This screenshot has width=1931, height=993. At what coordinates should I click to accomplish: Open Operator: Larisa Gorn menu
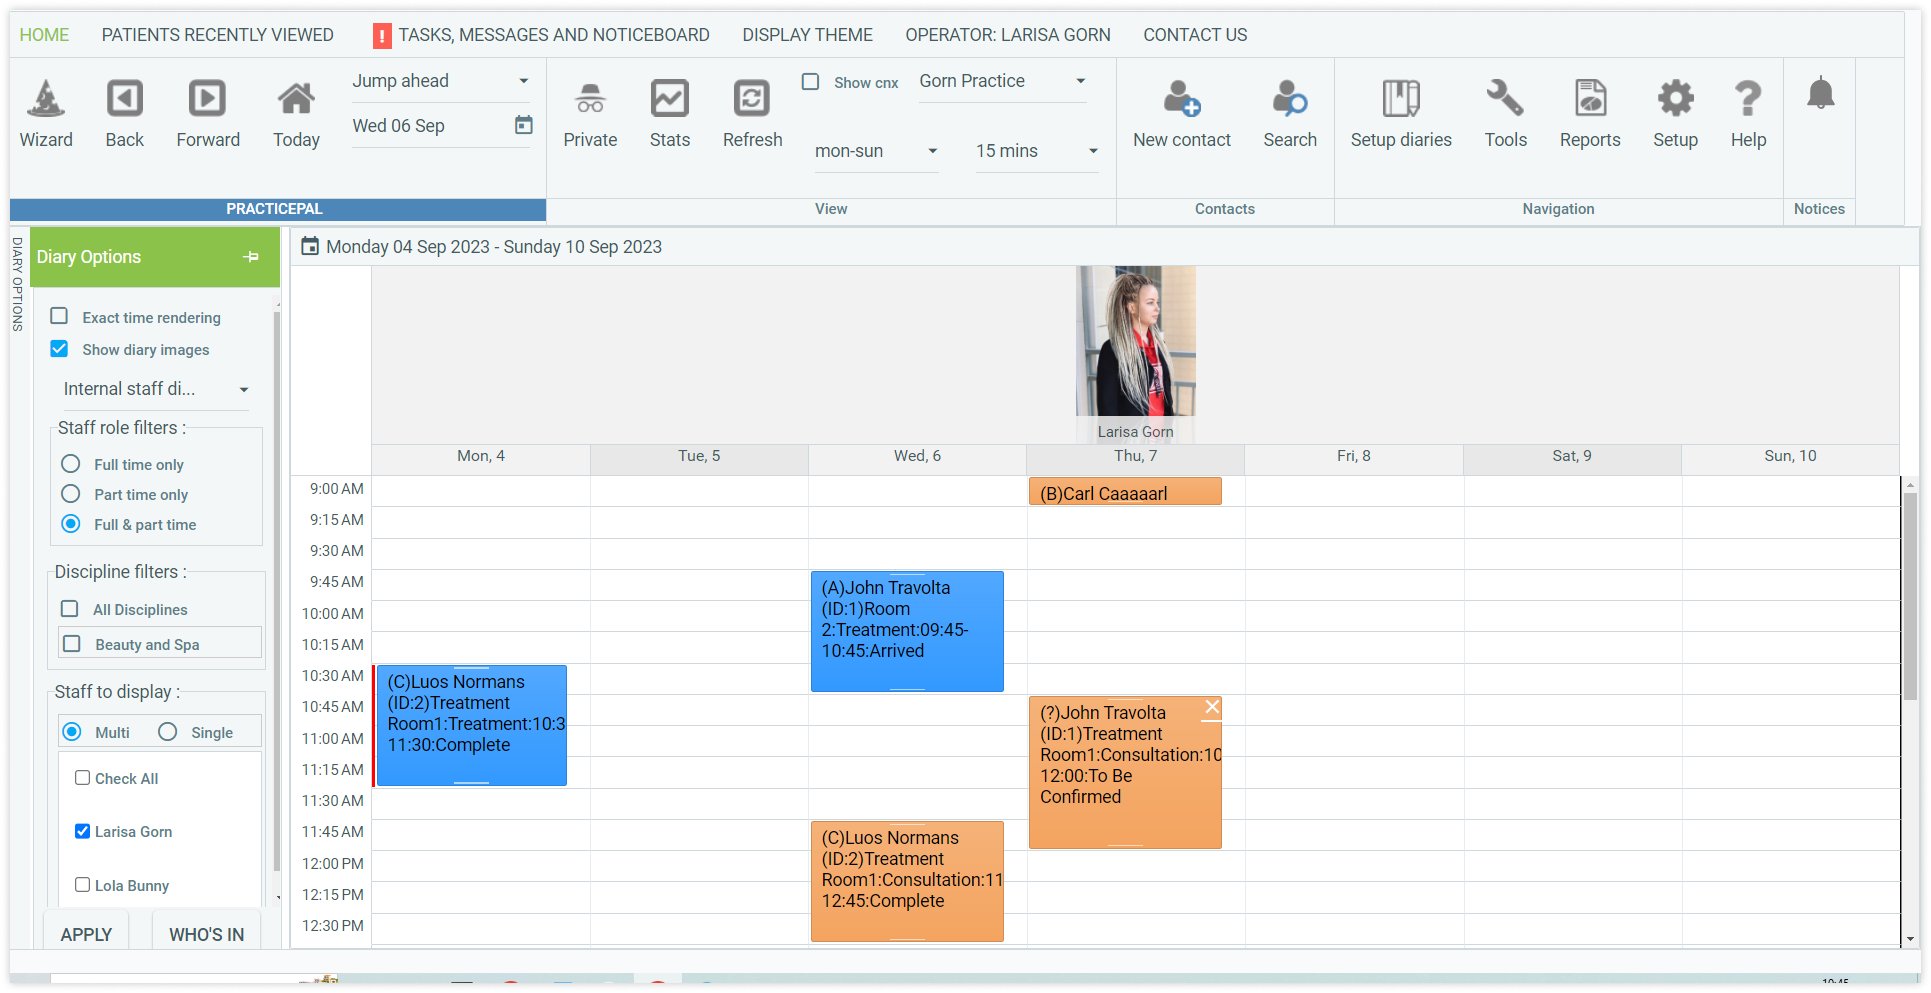[x=1008, y=35]
